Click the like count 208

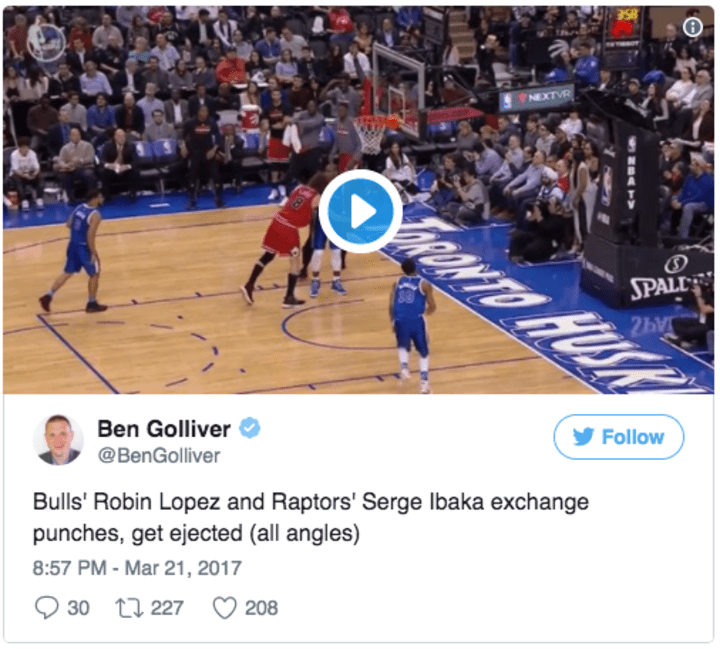(x=261, y=608)
